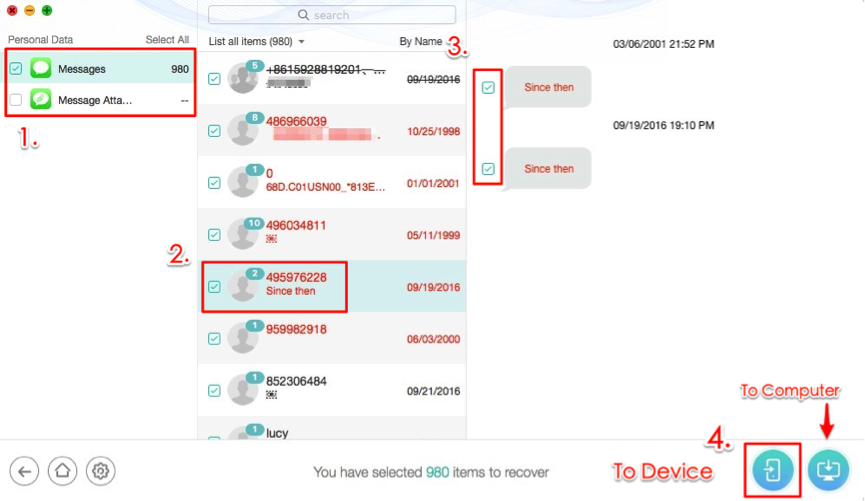This screenshot has height=501, width=865.
Task: Uncheck the Messages category checkbox
Action: [16, 69]
